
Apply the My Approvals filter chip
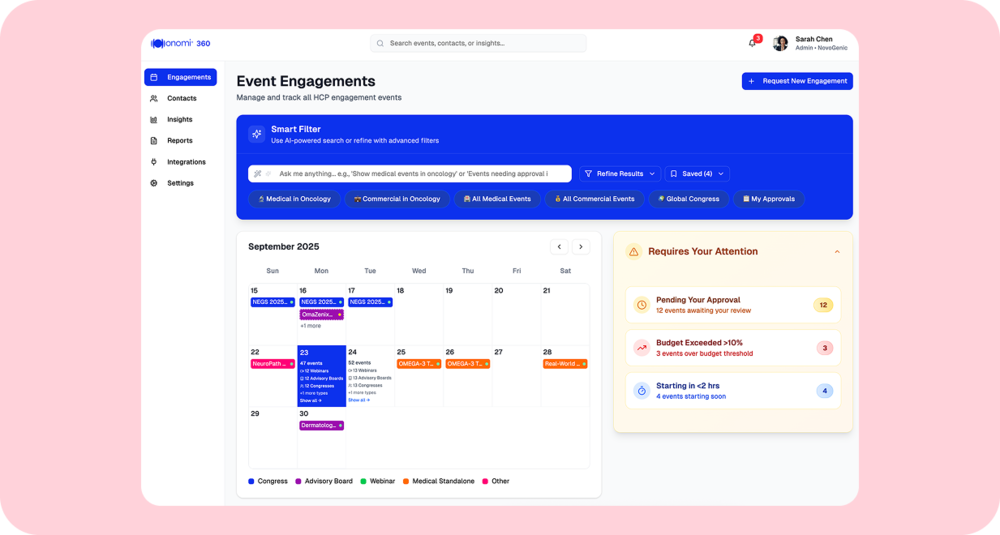pyautogui.click(x=768, y=199)
